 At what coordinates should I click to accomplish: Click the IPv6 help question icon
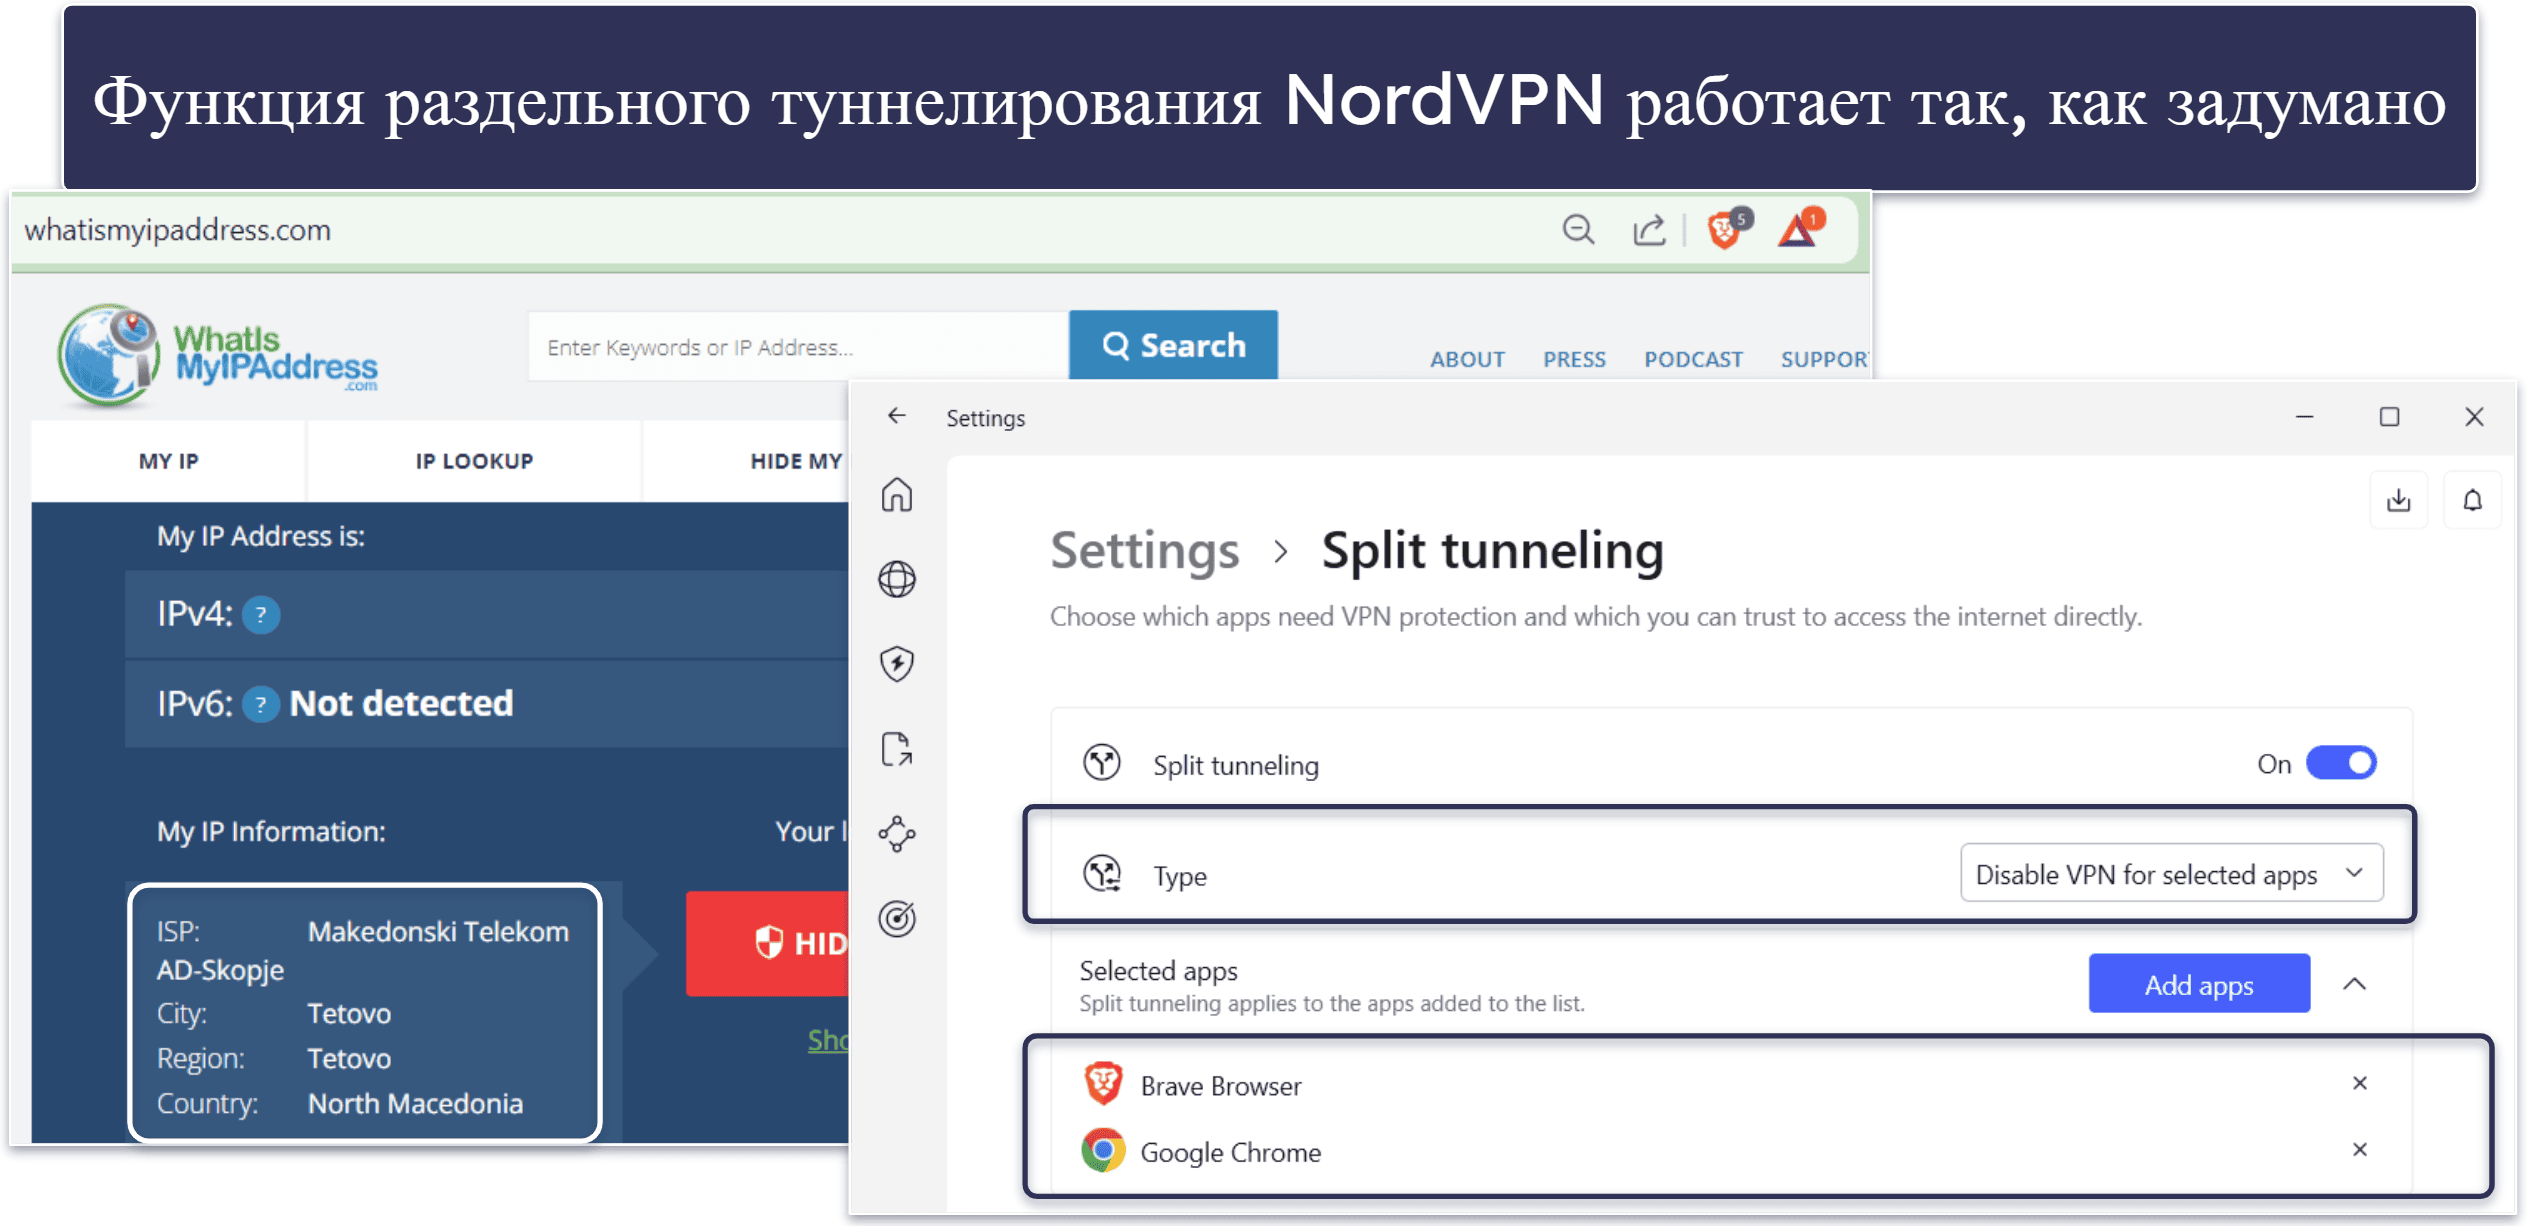click(261, 705)
